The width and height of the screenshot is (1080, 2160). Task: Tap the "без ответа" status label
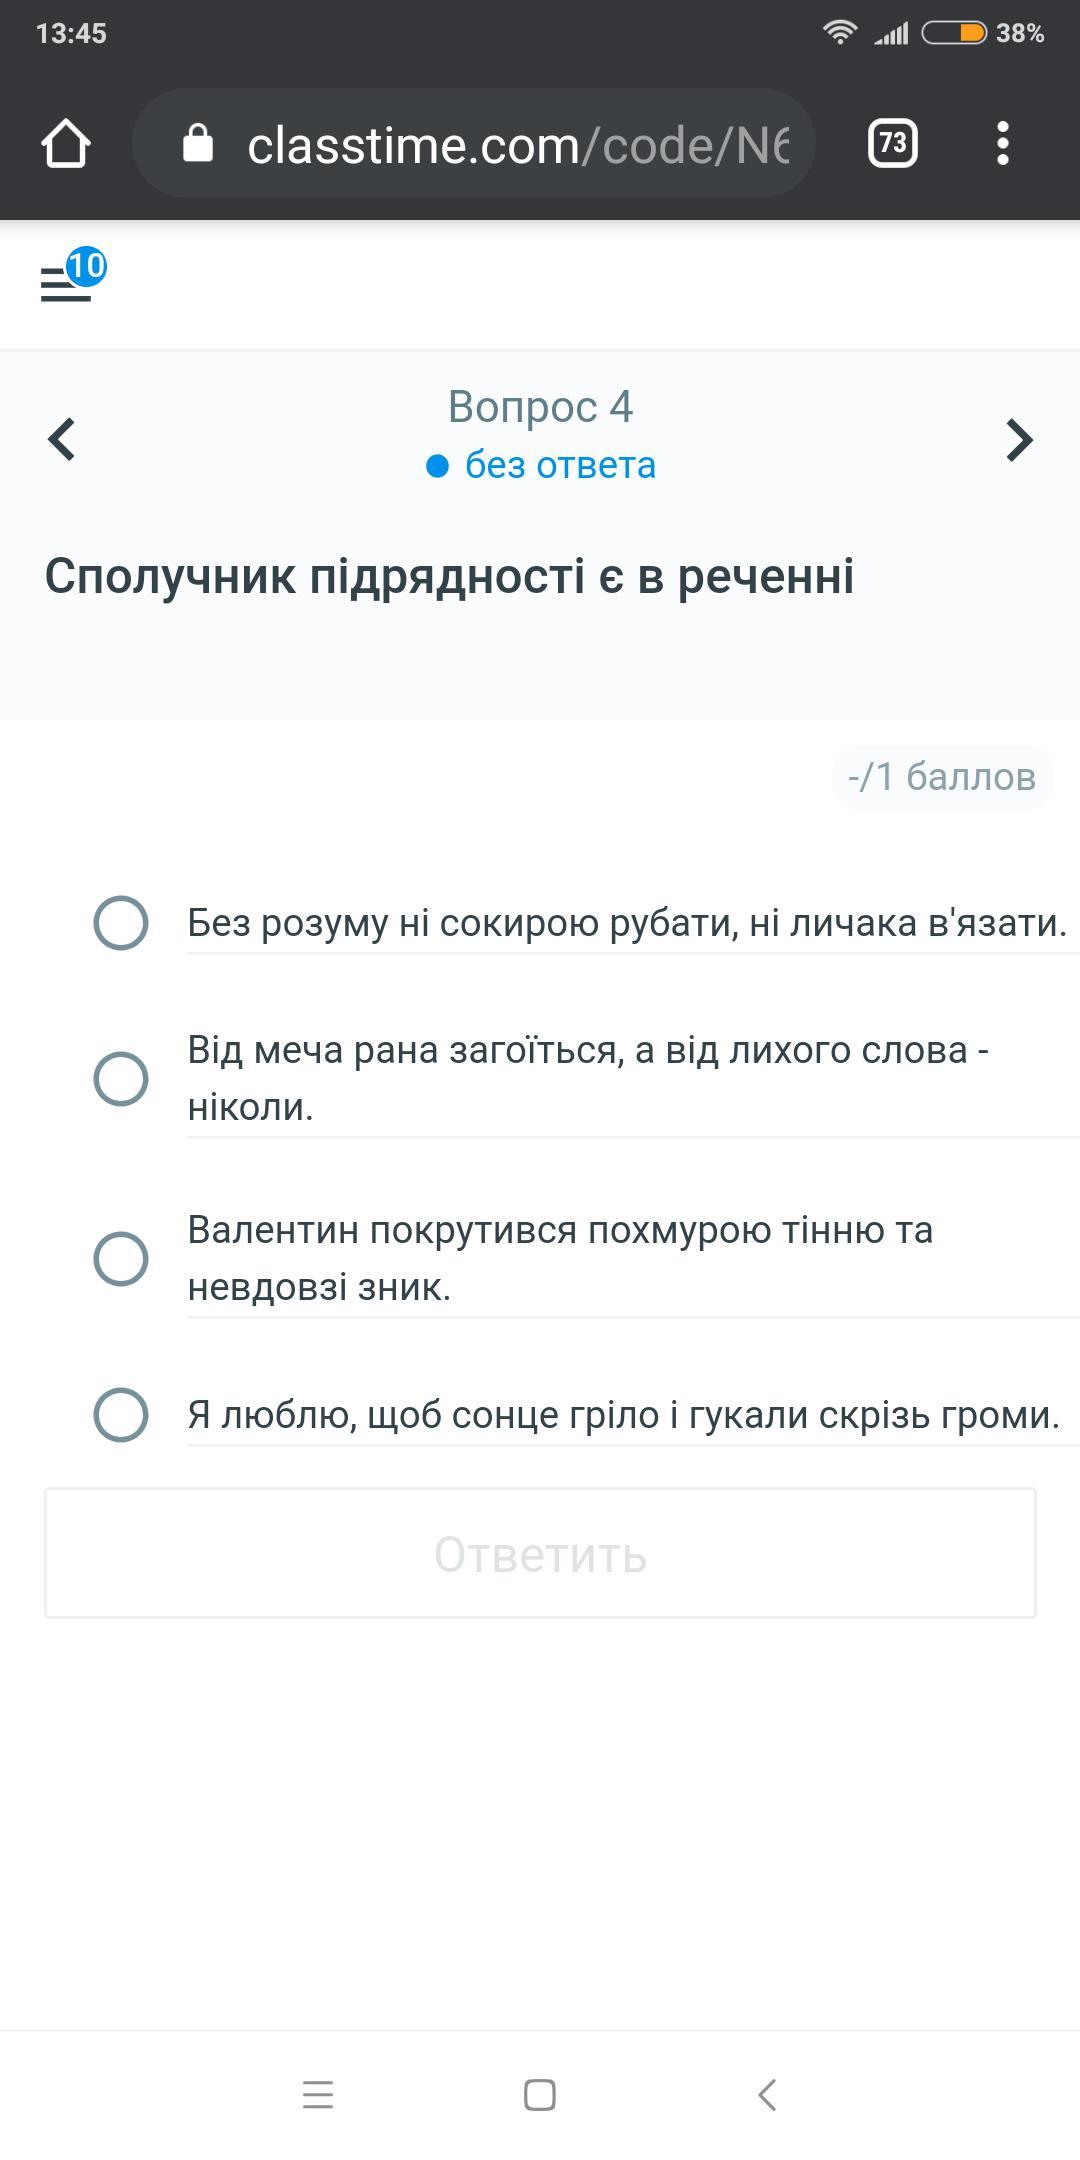(558, 466)
